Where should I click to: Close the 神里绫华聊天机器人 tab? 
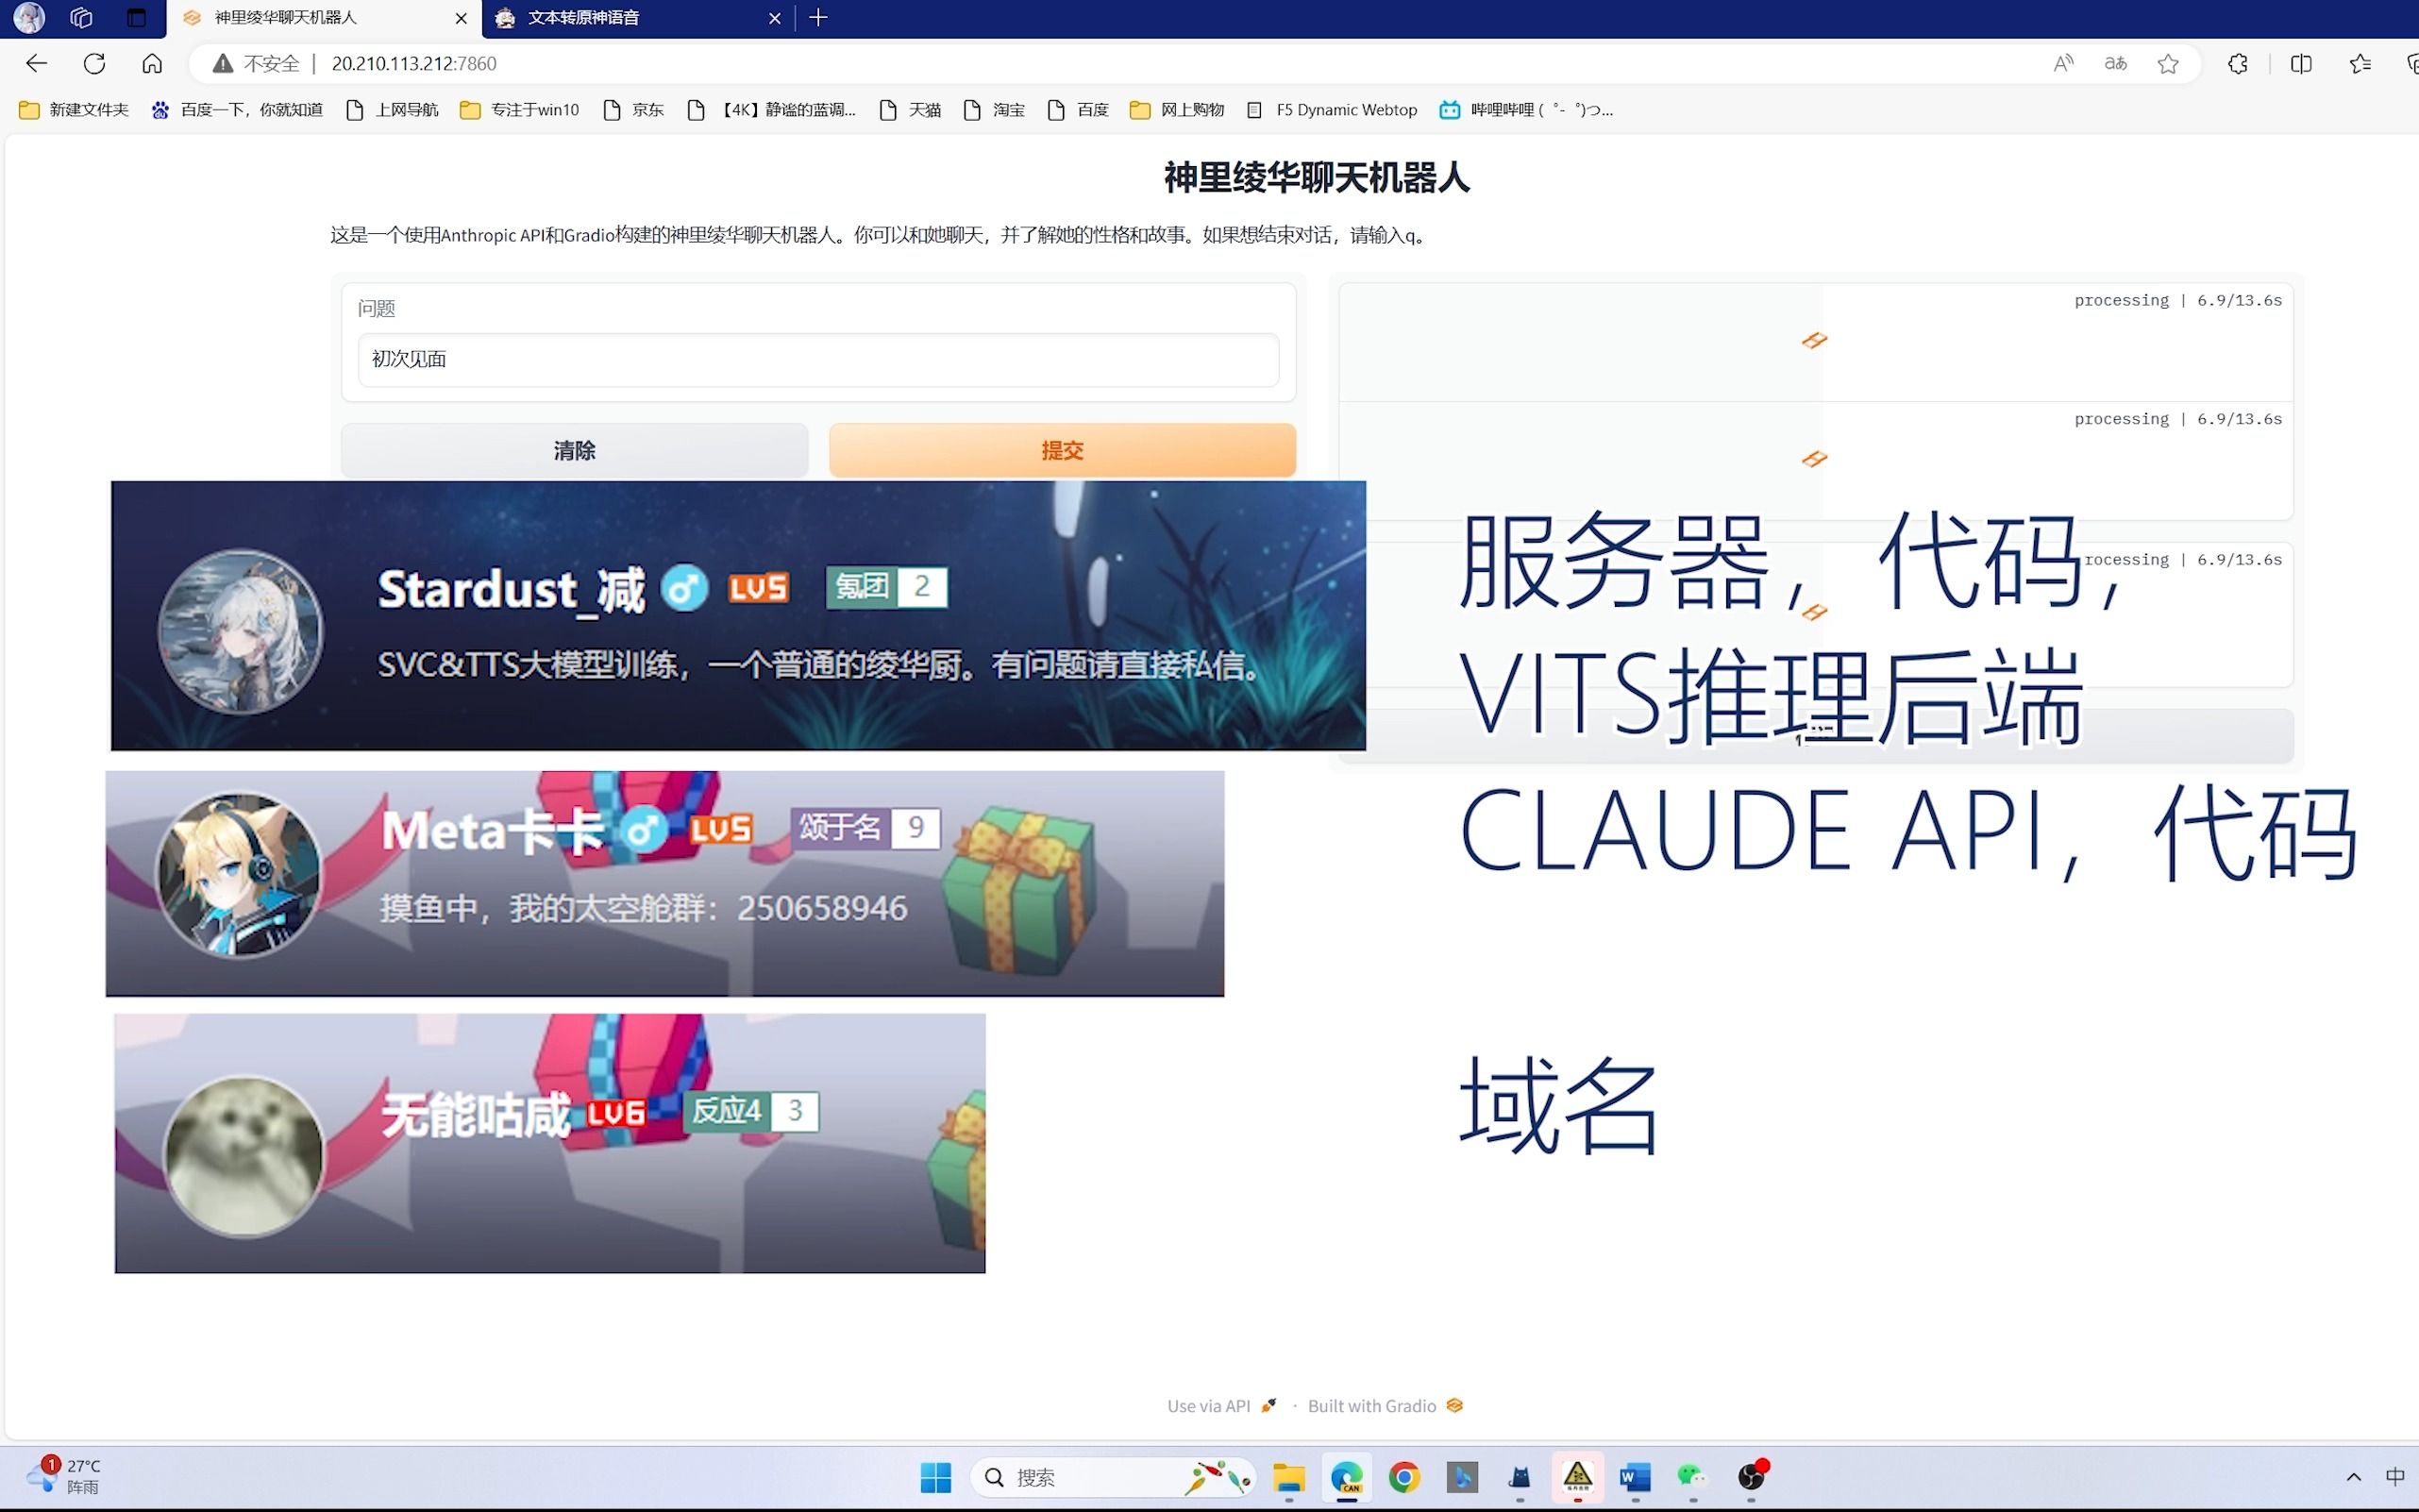pyautogui.click(x=461, y=18)
